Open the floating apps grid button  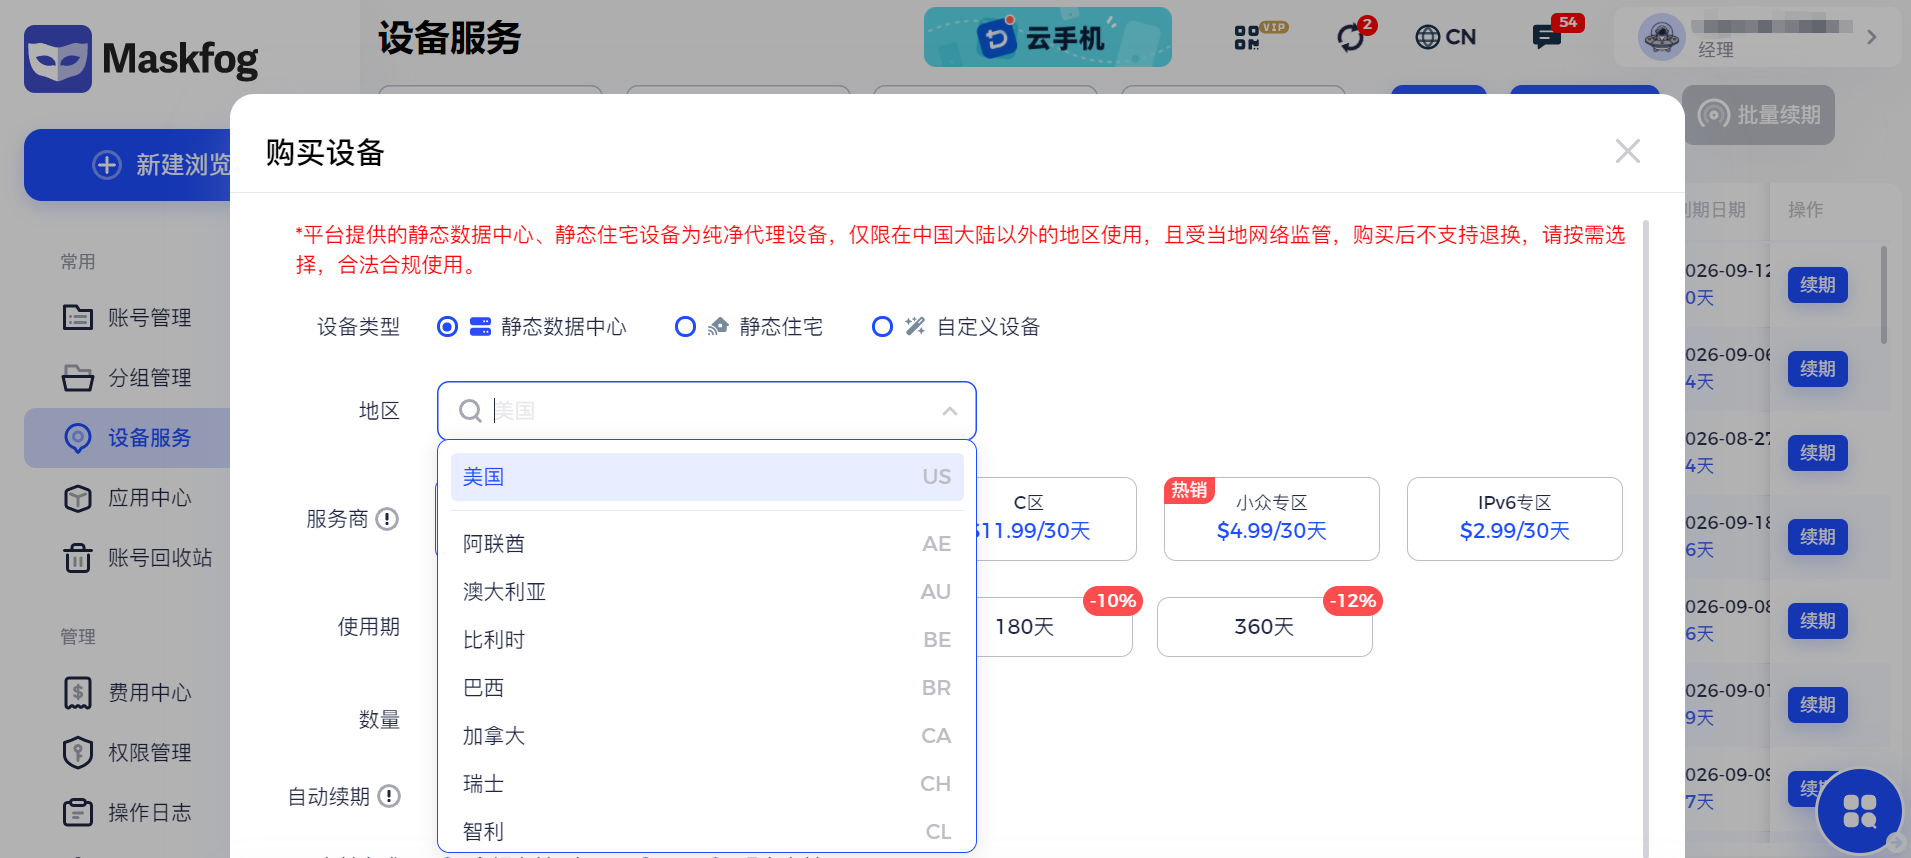(1859, 811)
